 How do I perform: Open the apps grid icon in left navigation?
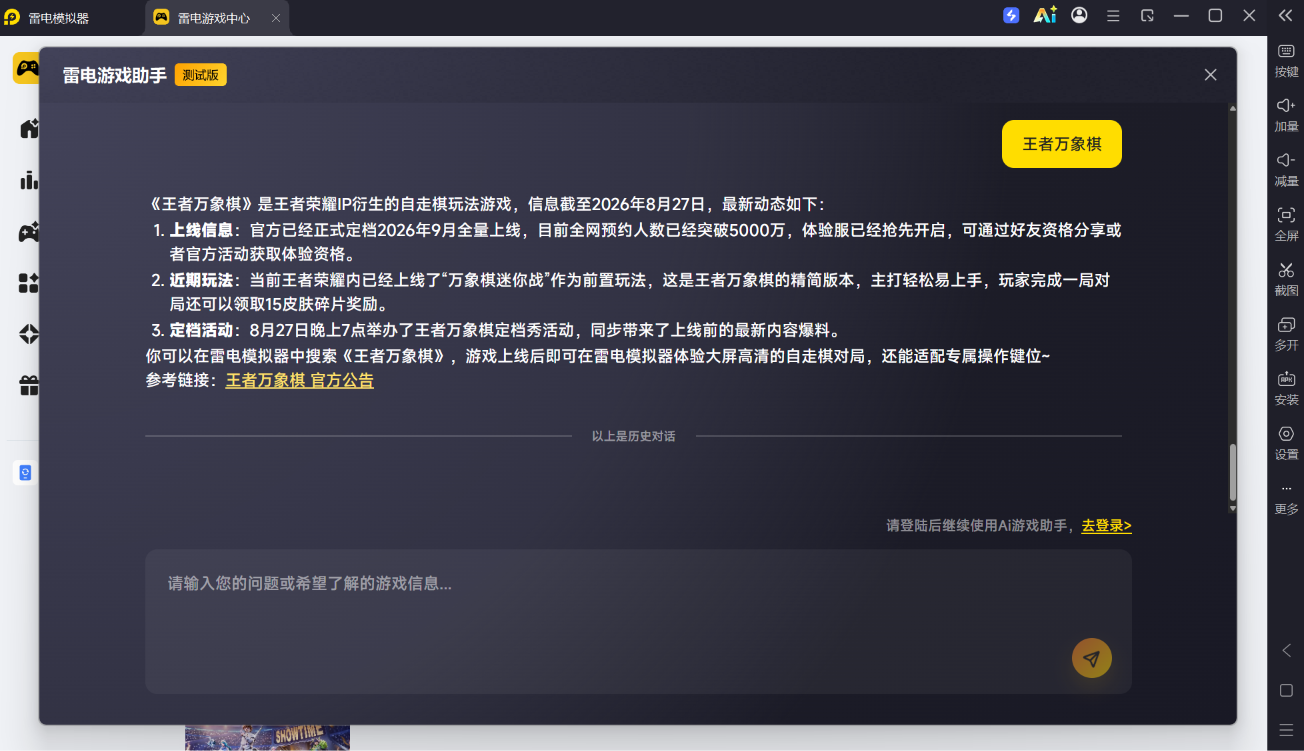pos(29,283)
